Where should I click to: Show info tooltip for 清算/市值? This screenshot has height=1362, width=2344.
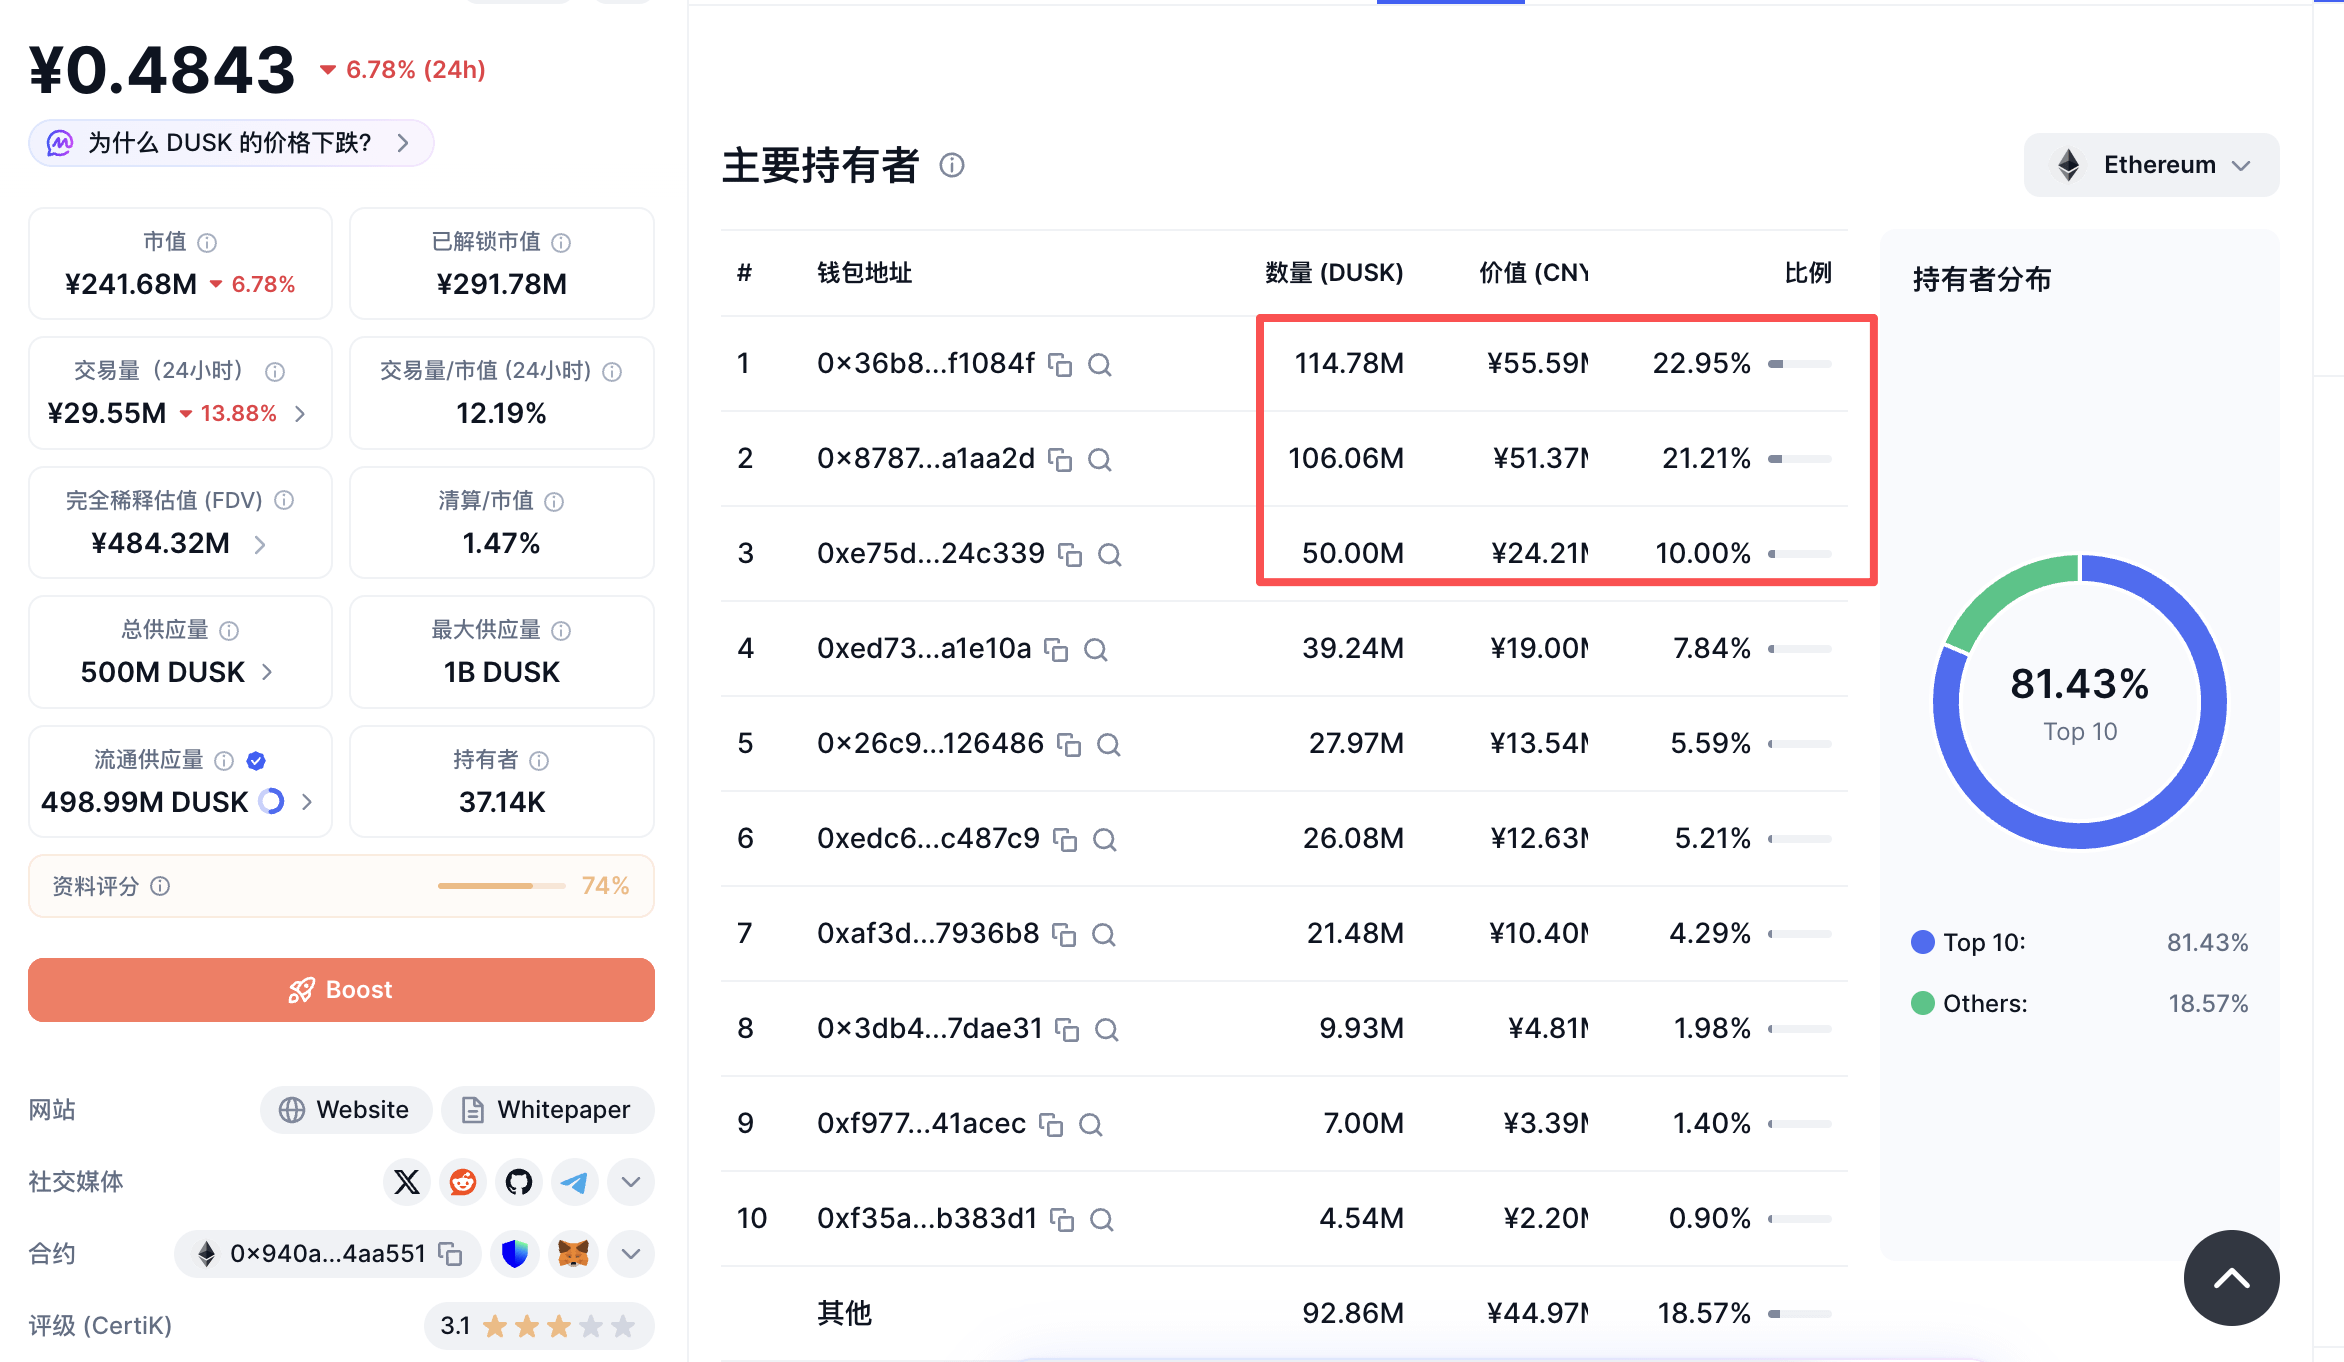coord(554,502)
